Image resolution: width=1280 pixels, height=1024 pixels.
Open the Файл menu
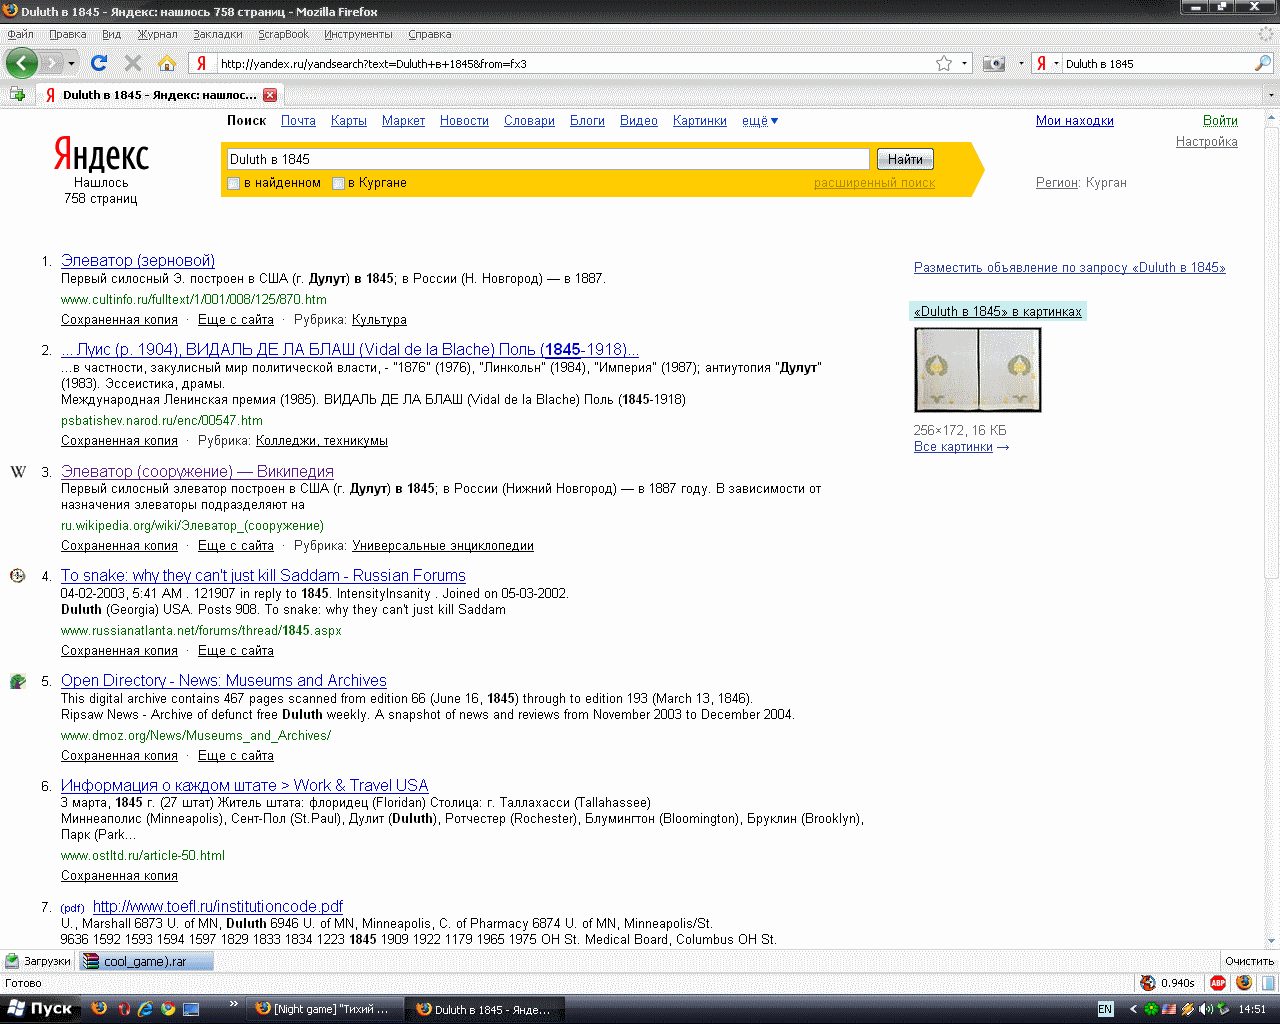click(x=20, y=34)
